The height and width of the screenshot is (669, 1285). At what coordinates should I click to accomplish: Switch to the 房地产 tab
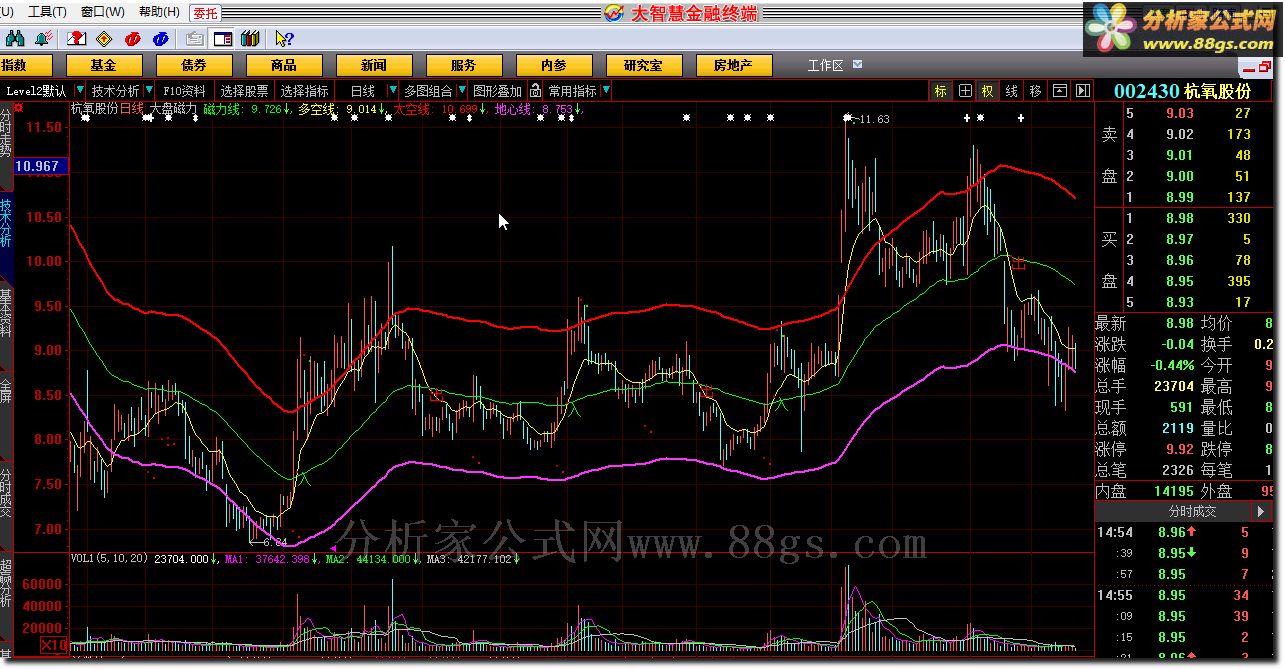pyautogui.click(x=734, y=65)
